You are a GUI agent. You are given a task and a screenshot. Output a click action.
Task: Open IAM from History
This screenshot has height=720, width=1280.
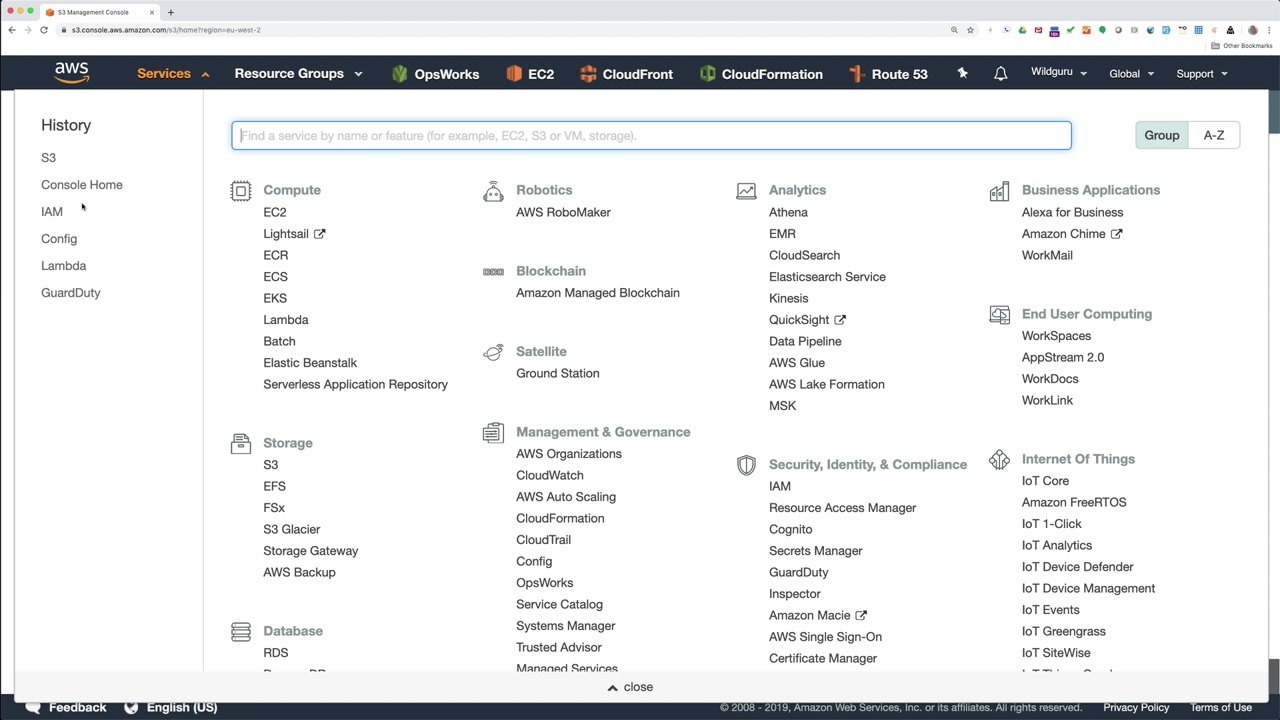click(x=52, y=212)
